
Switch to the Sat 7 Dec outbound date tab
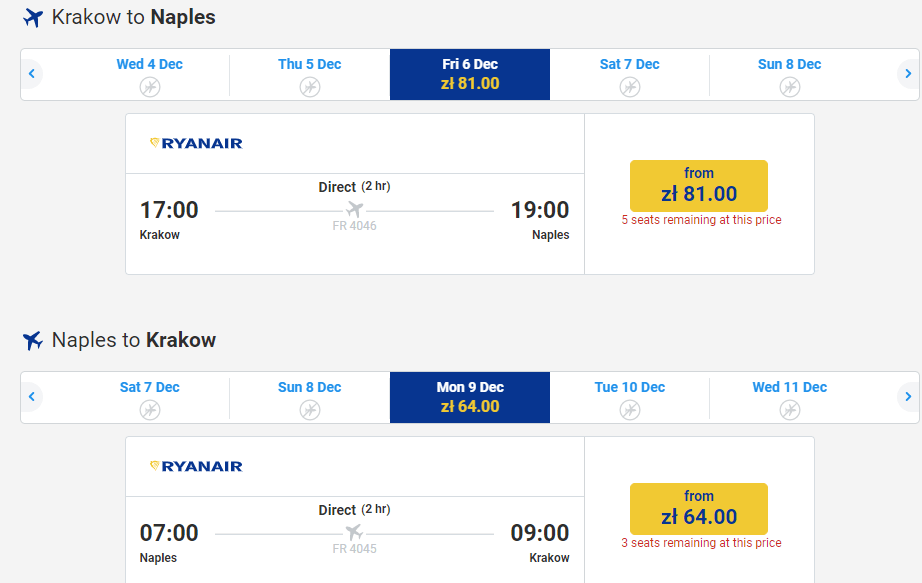[x=629, y=74]
